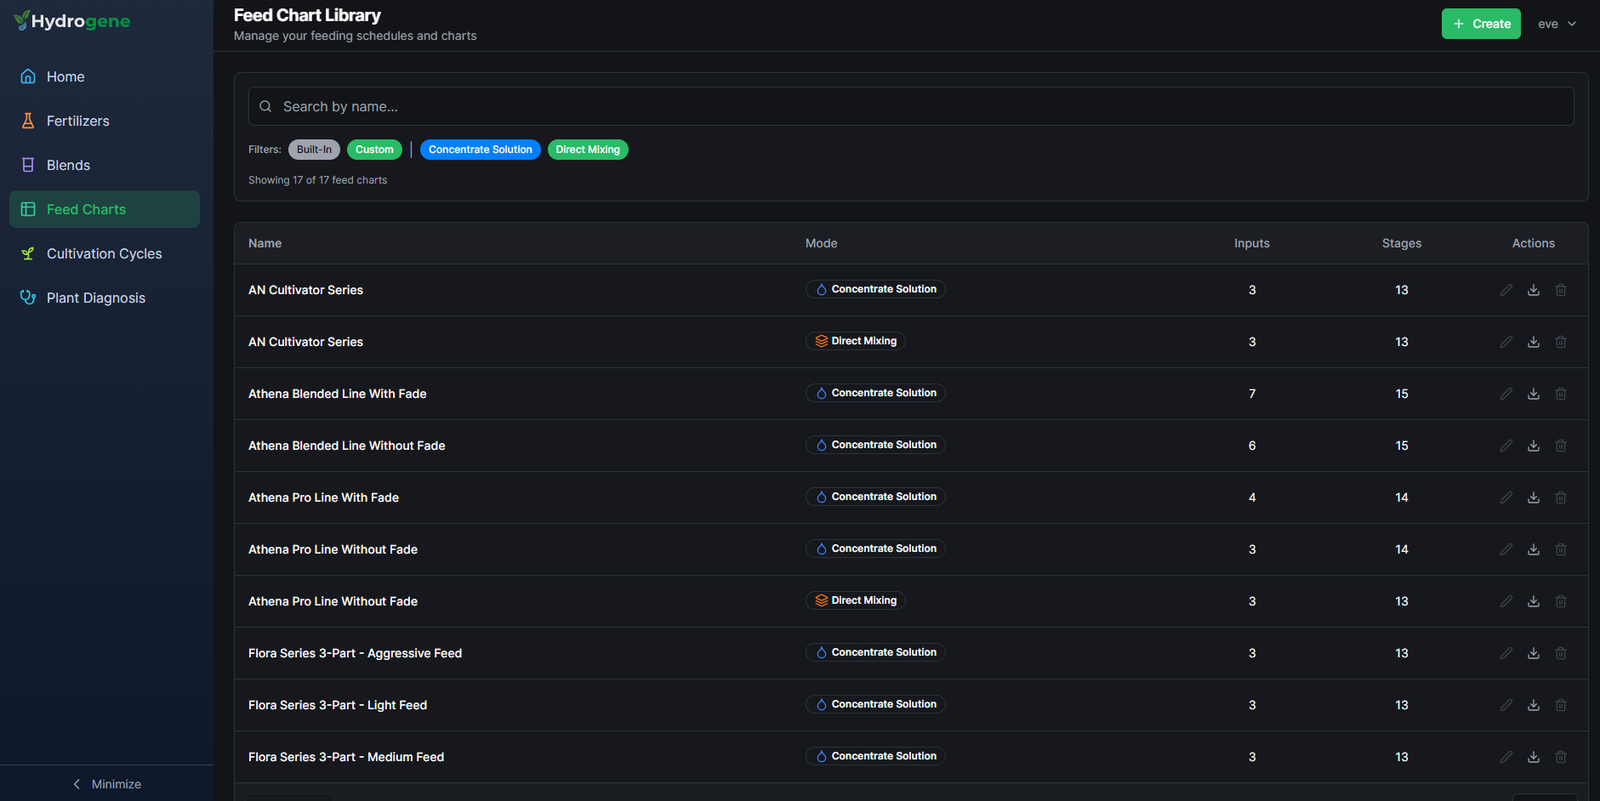
Task: Delete Athena Pro Line With Fade
Action: coord(1561,498)
